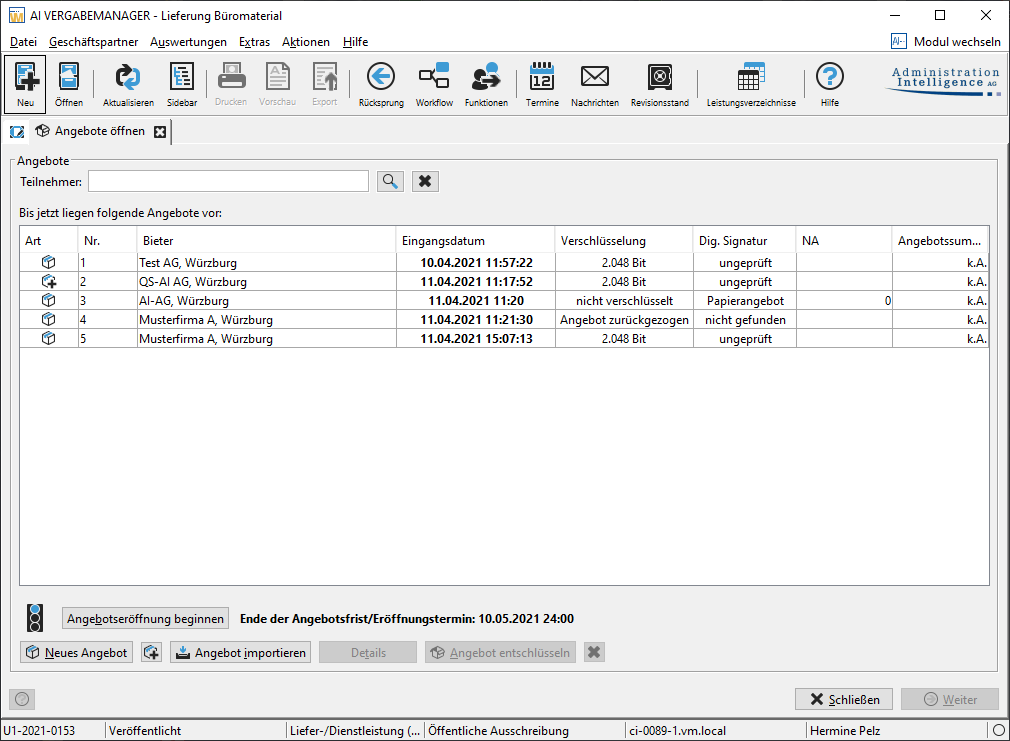Clear the Teilnehmer filter with X icon
The width and height of the screenshot is (1010, 741).
coord(424,181)
